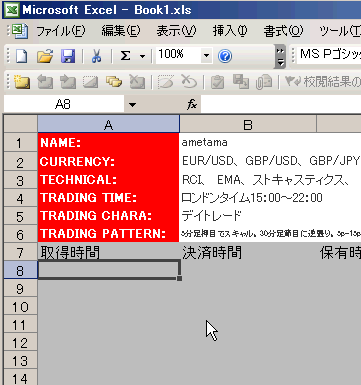The width and height of the screenshot is (361, 385).
Task: Select column A header
Action: click(109, 125)
